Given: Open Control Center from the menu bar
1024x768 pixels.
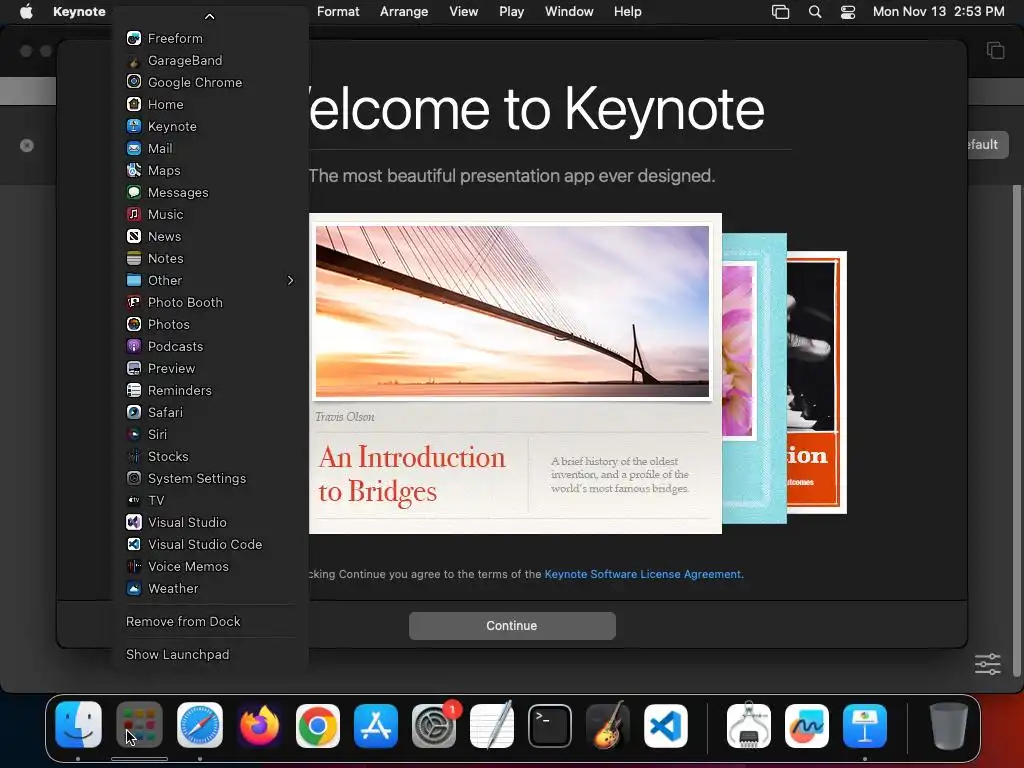Looking at the screenshot, I should pos(848,11).
